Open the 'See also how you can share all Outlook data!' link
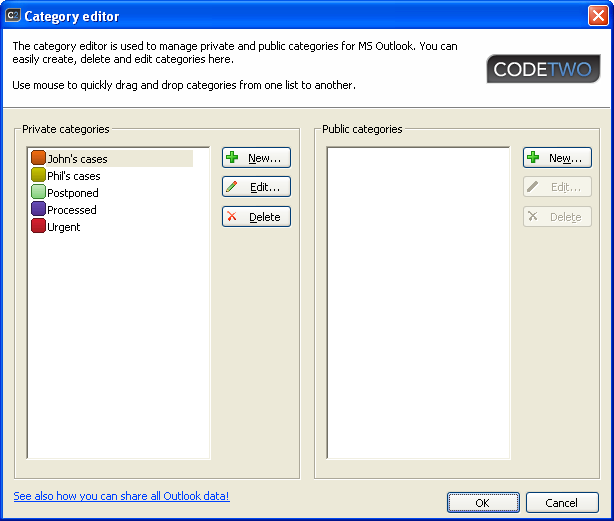 tap(121, 496)
